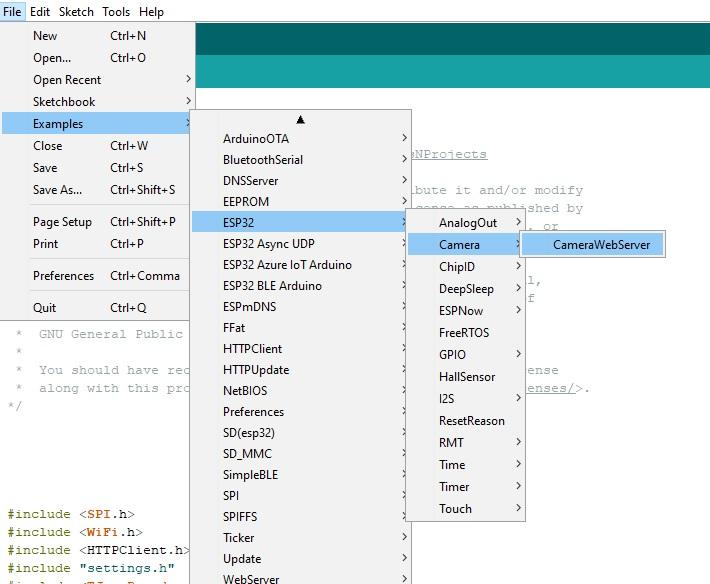
Task: Open the Edit menu
Action: [40, 11]
